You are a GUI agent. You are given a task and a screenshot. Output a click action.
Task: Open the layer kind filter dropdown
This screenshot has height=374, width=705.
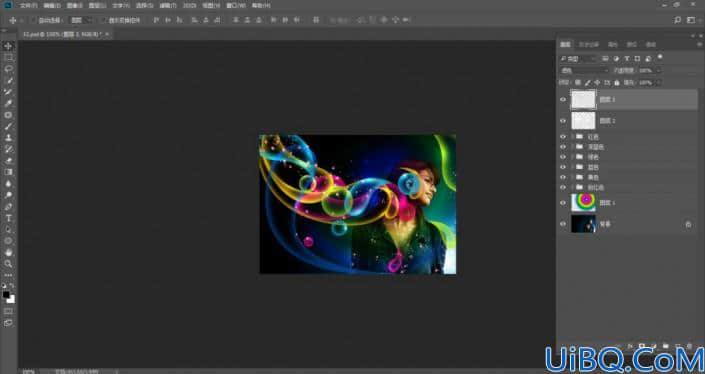coord(578,59)
